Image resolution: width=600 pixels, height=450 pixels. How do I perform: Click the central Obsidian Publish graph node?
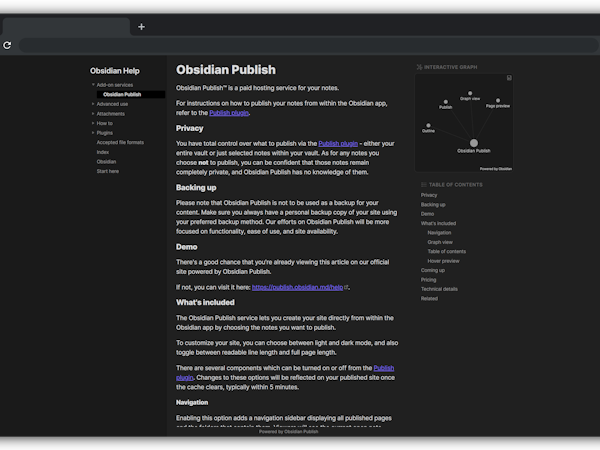[474, 143]
